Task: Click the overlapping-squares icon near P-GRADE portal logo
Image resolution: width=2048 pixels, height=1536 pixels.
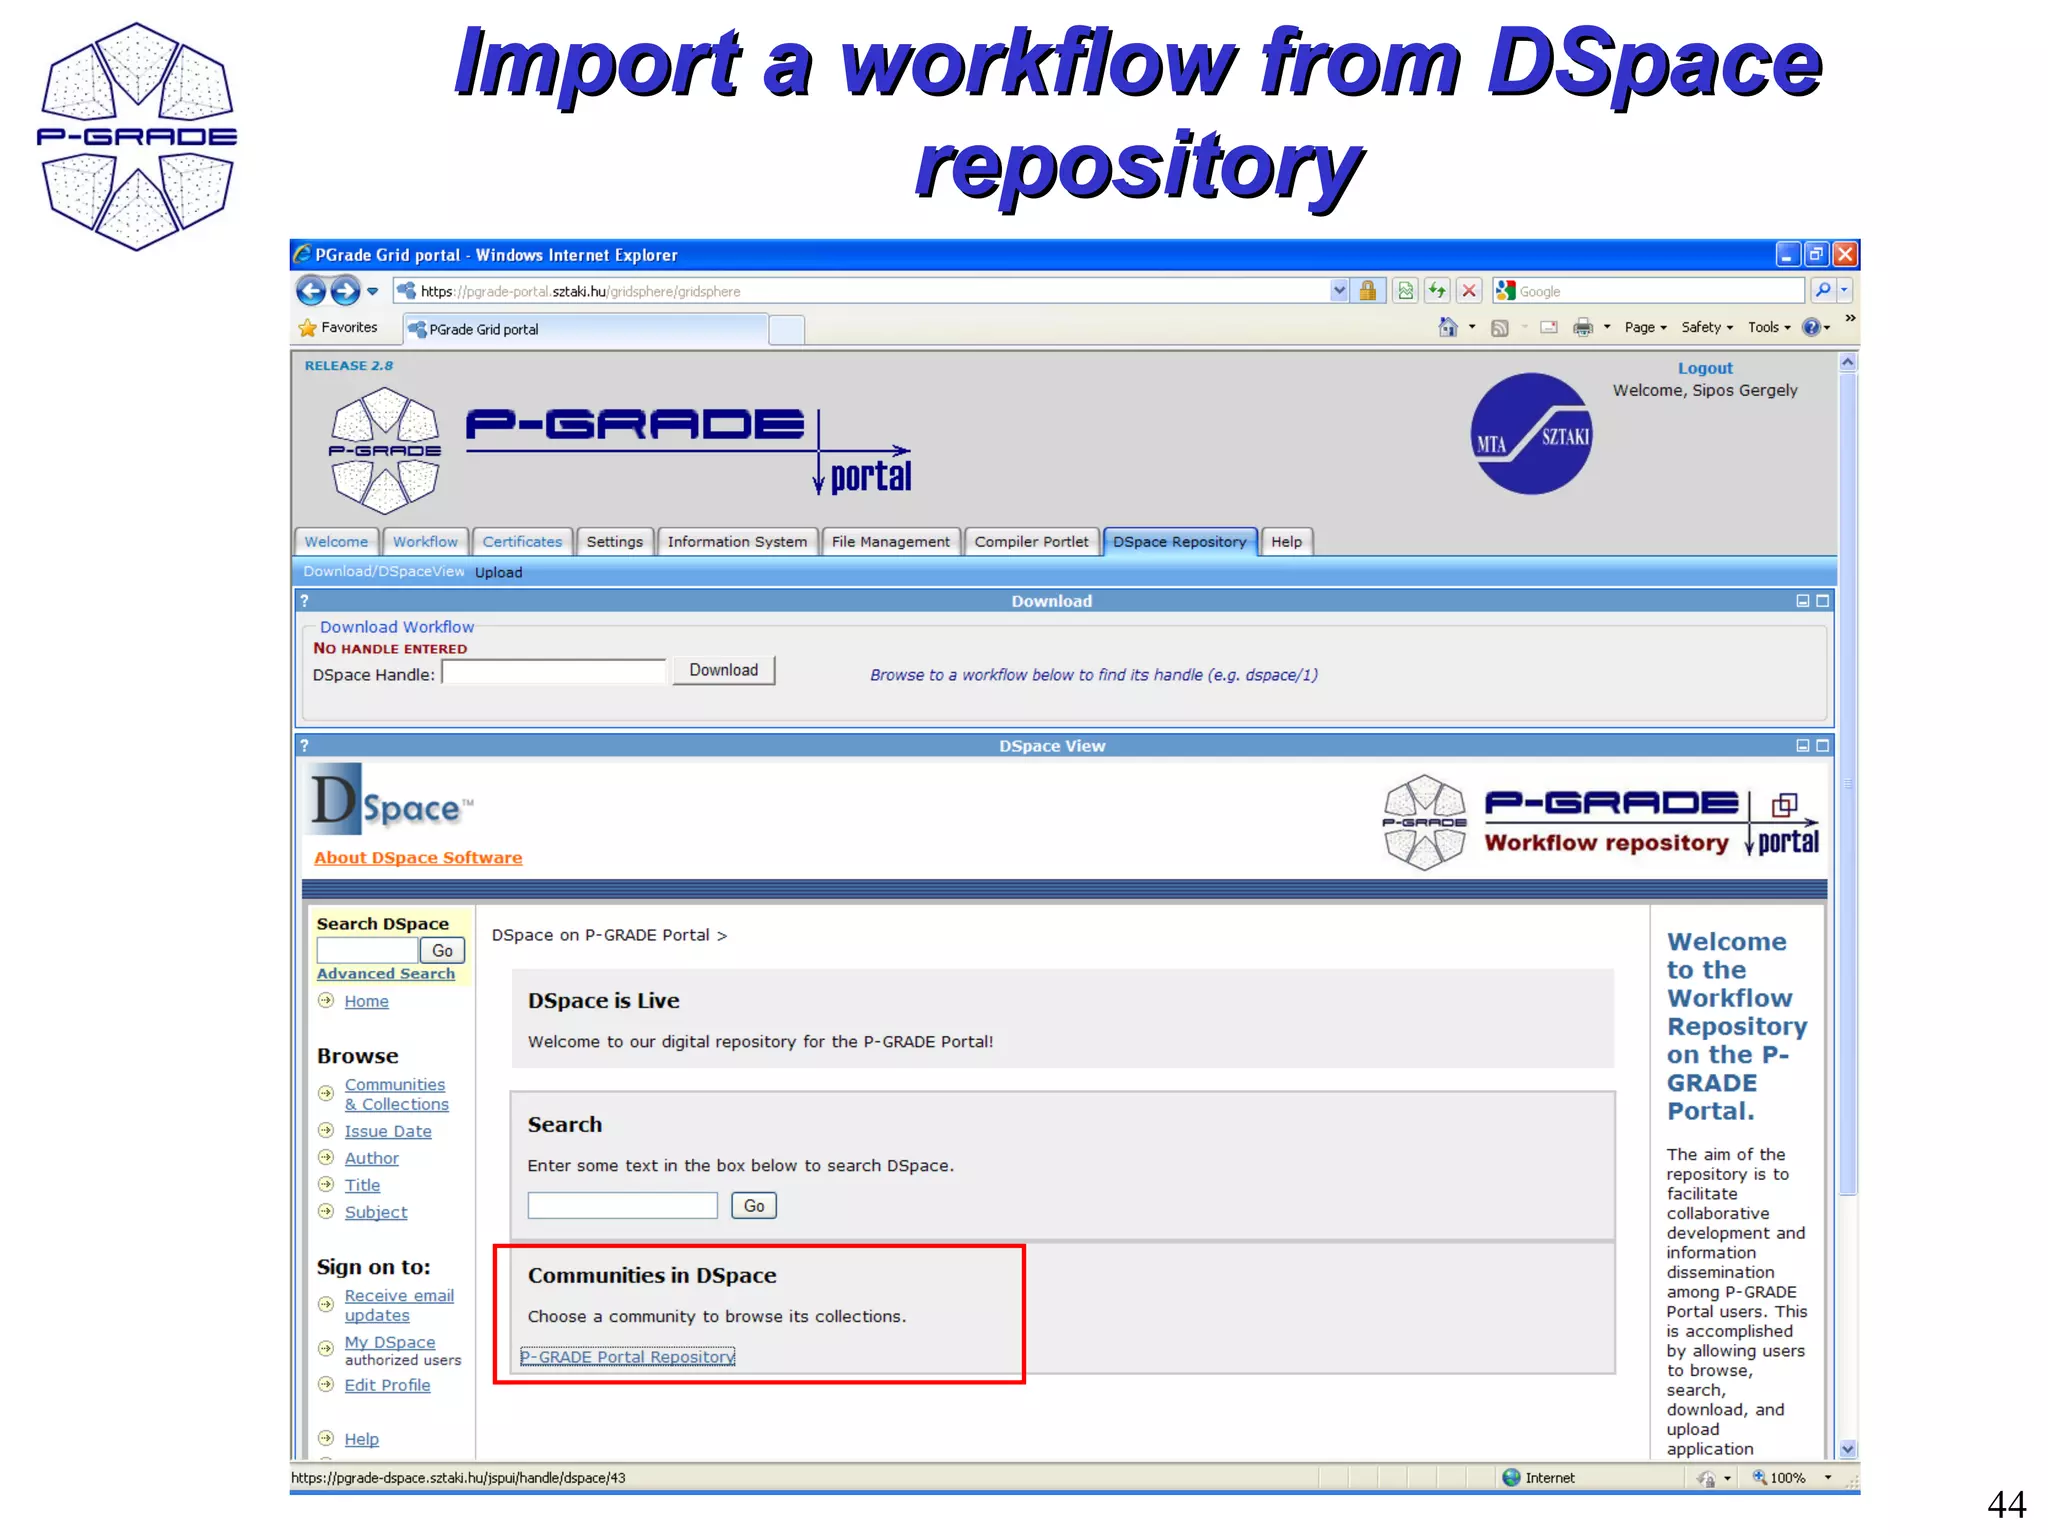Action: click(x=1785, y=804)
